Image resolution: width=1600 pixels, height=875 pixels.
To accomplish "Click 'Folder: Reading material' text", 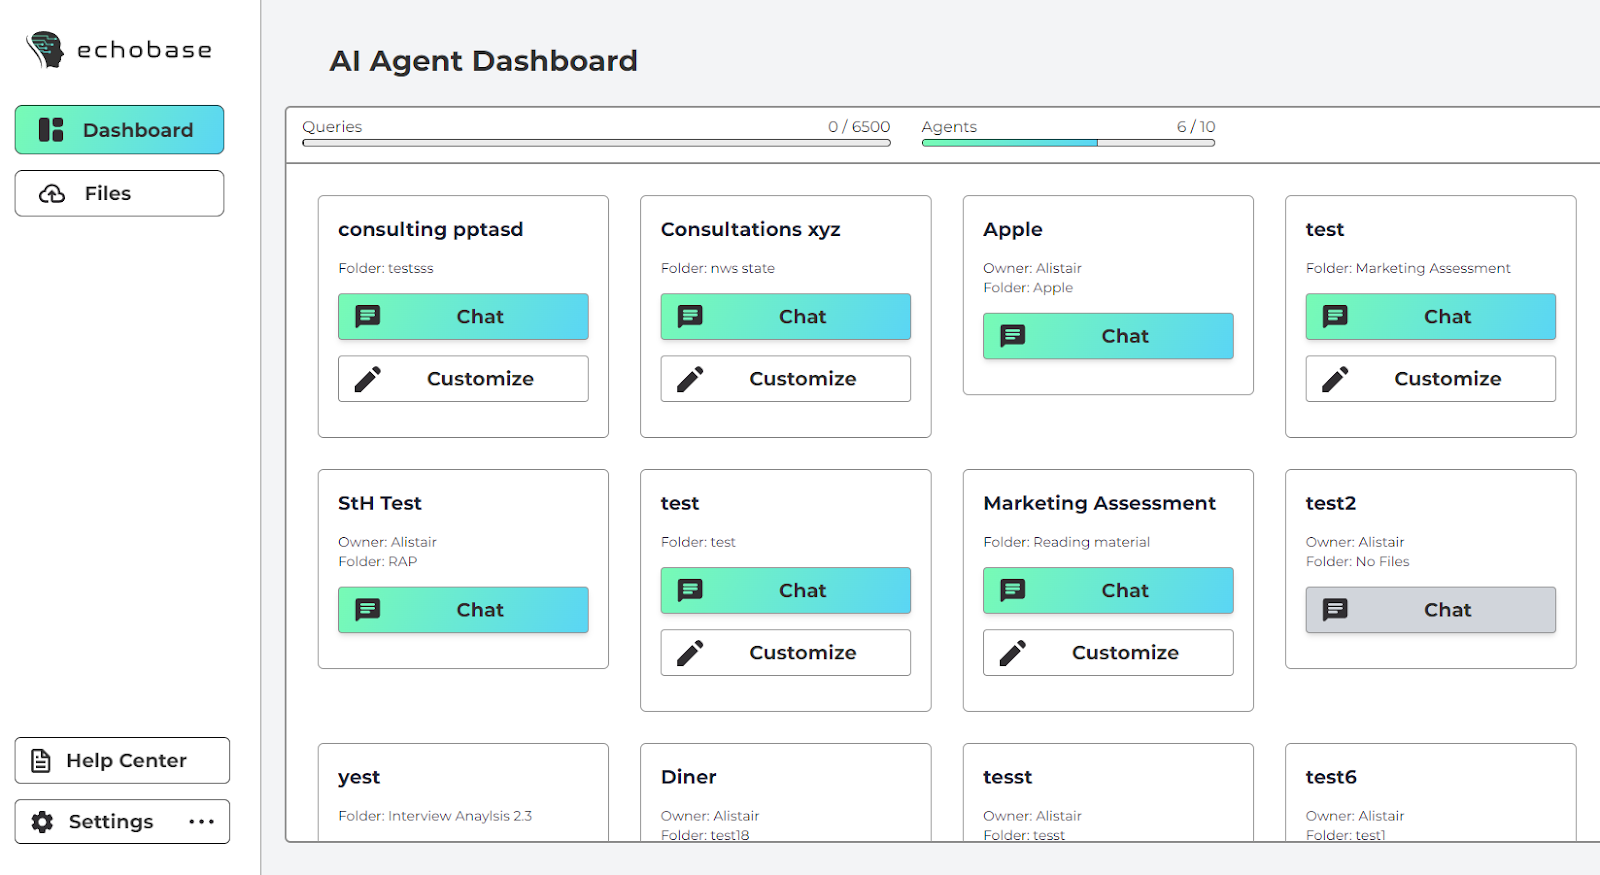I will pos(1066,543).
